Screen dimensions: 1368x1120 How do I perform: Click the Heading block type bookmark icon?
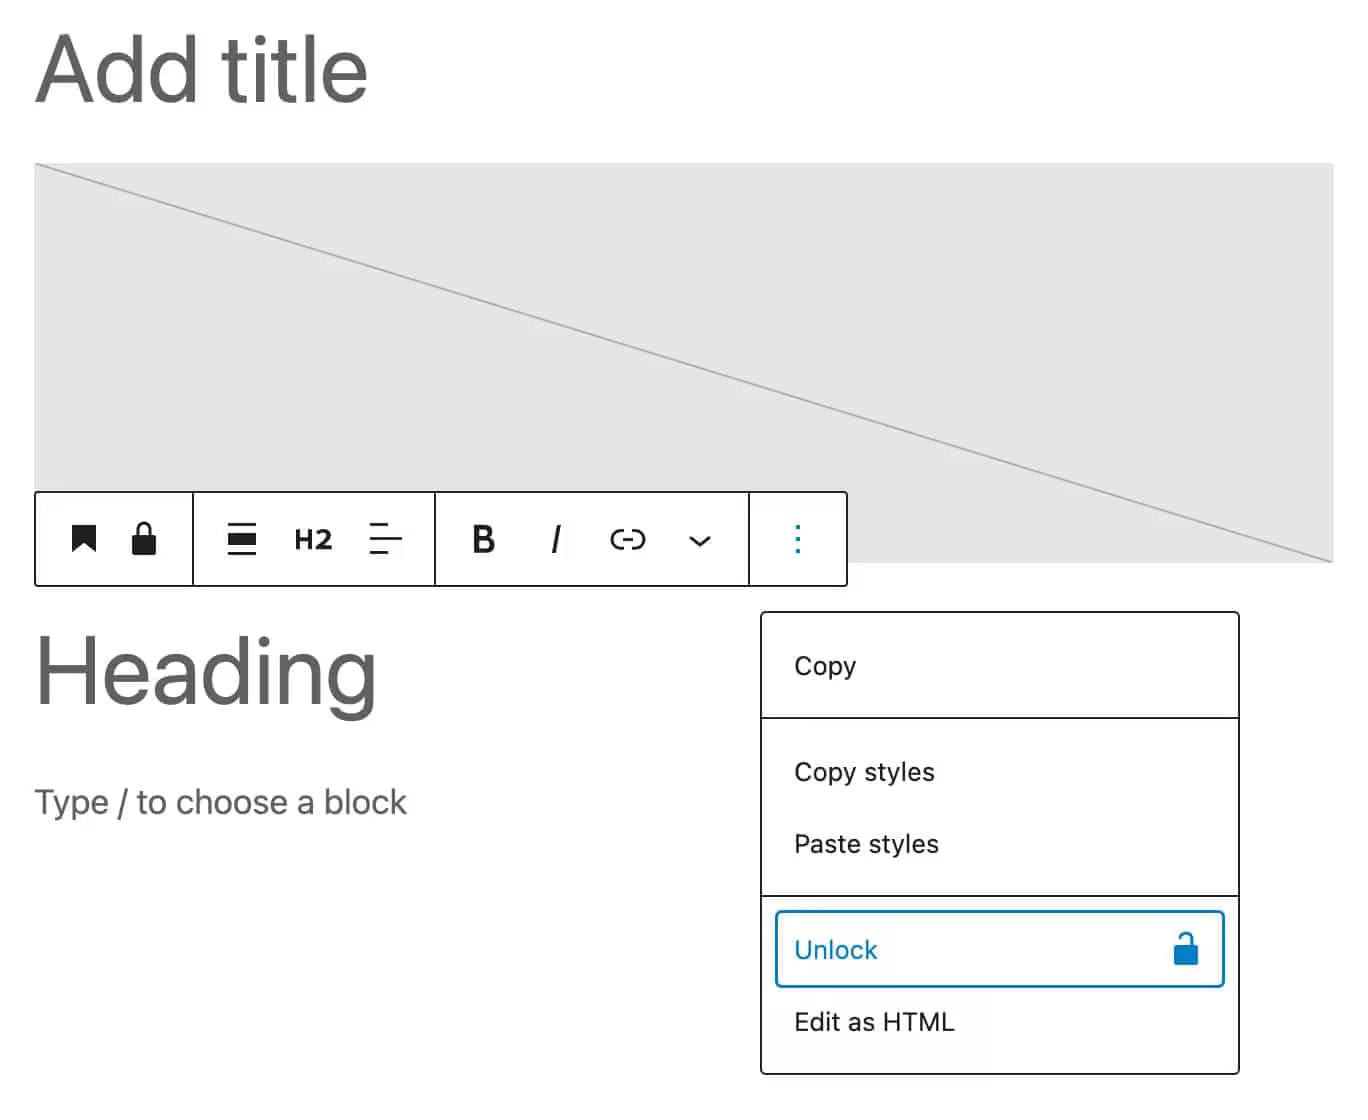click(x=84, y=539)
